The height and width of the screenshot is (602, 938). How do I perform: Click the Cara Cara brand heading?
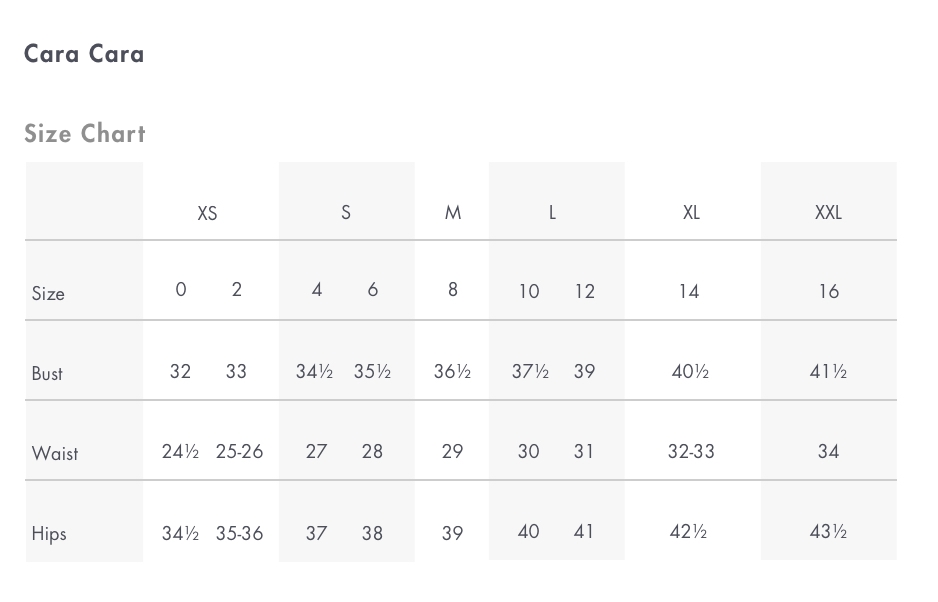(84, 54)
